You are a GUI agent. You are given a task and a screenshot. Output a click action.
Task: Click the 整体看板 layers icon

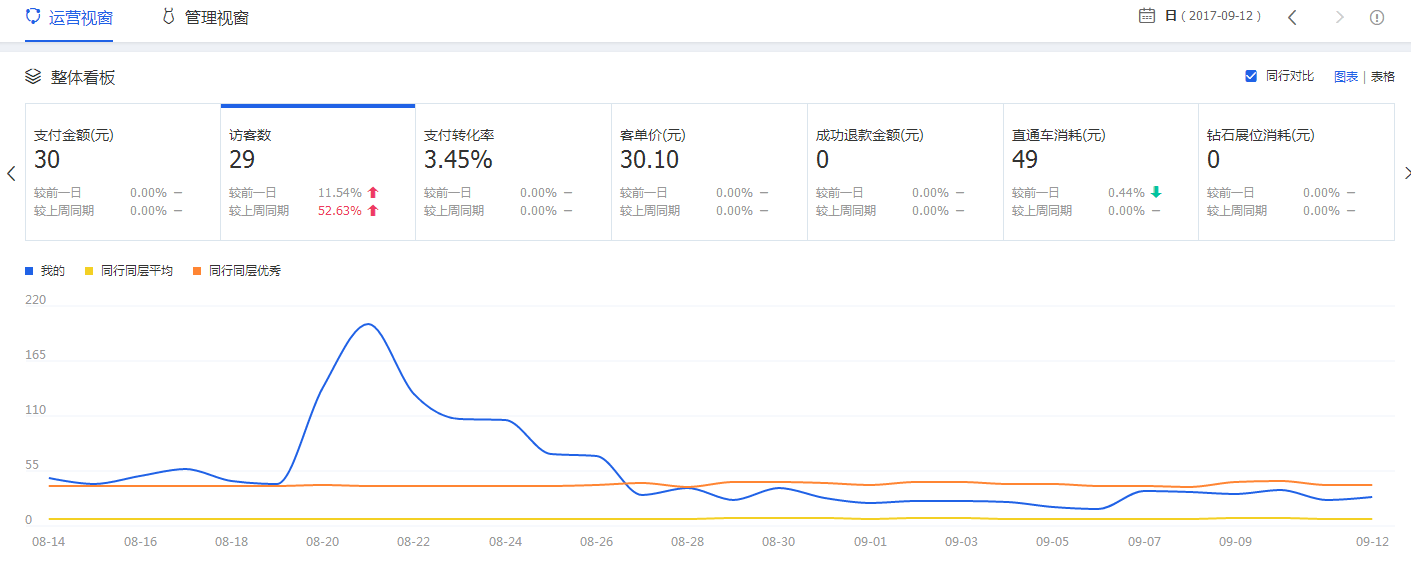coord(33,77)
